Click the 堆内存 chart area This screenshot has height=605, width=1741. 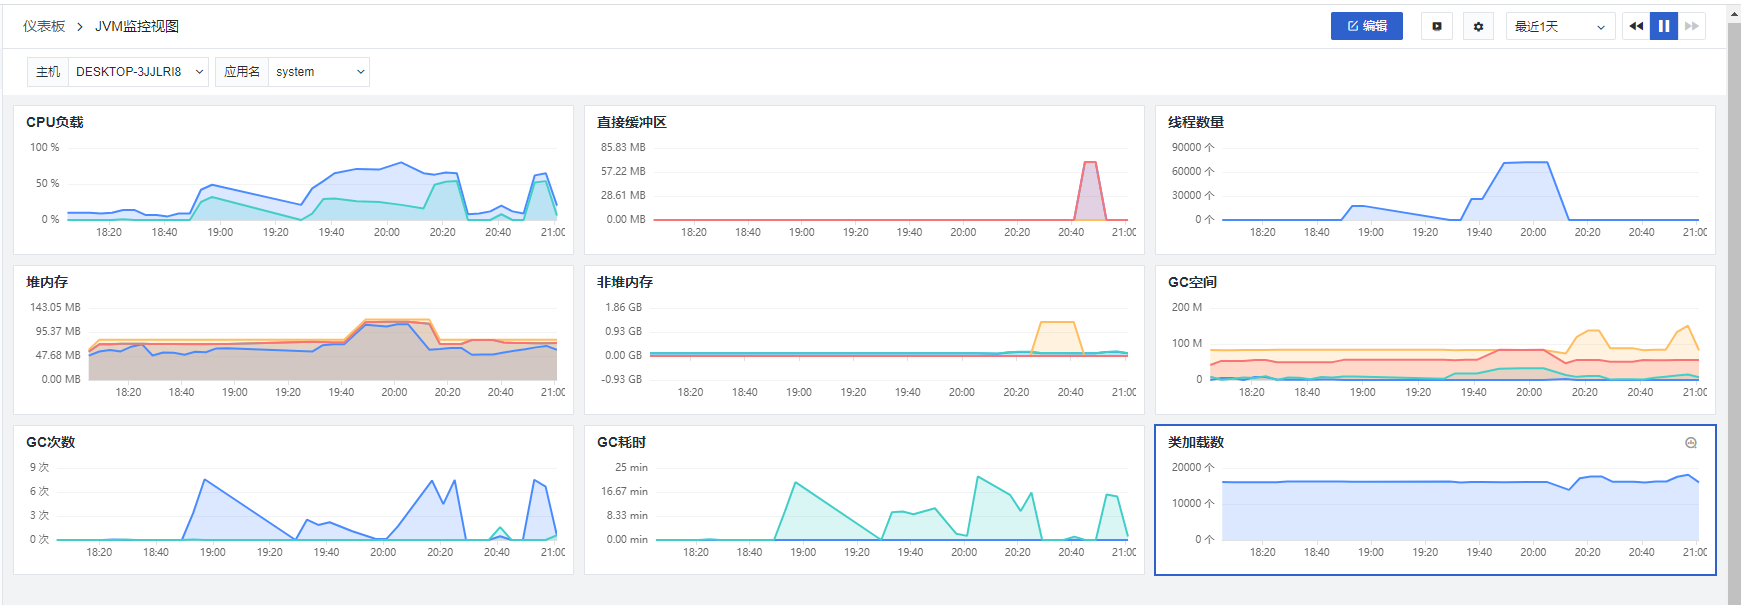[322, 344]
